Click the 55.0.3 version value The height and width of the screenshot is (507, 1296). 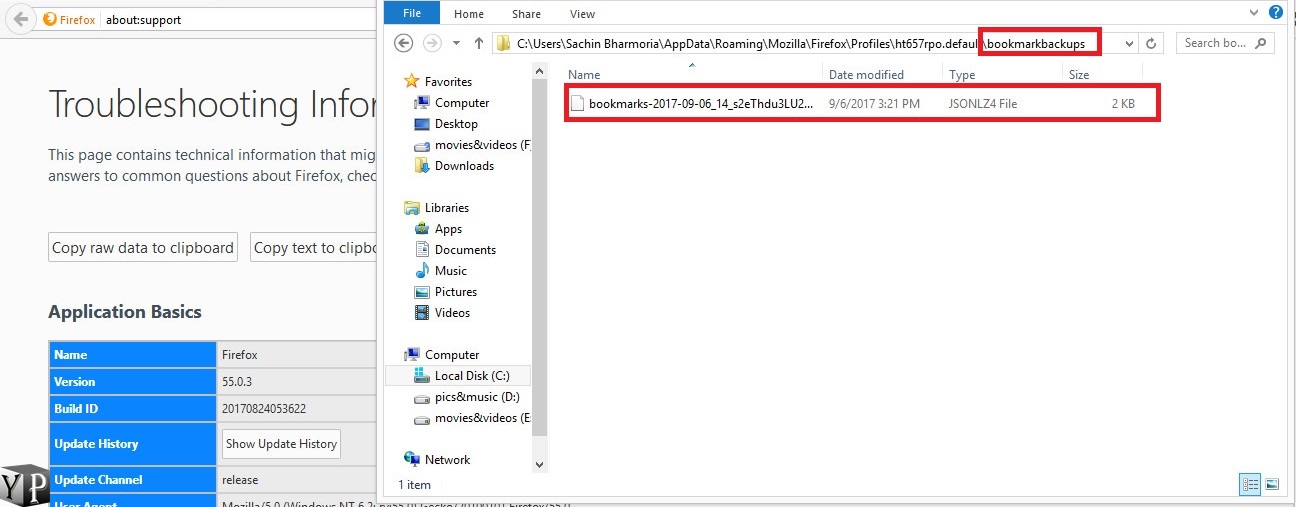point(238,382)
